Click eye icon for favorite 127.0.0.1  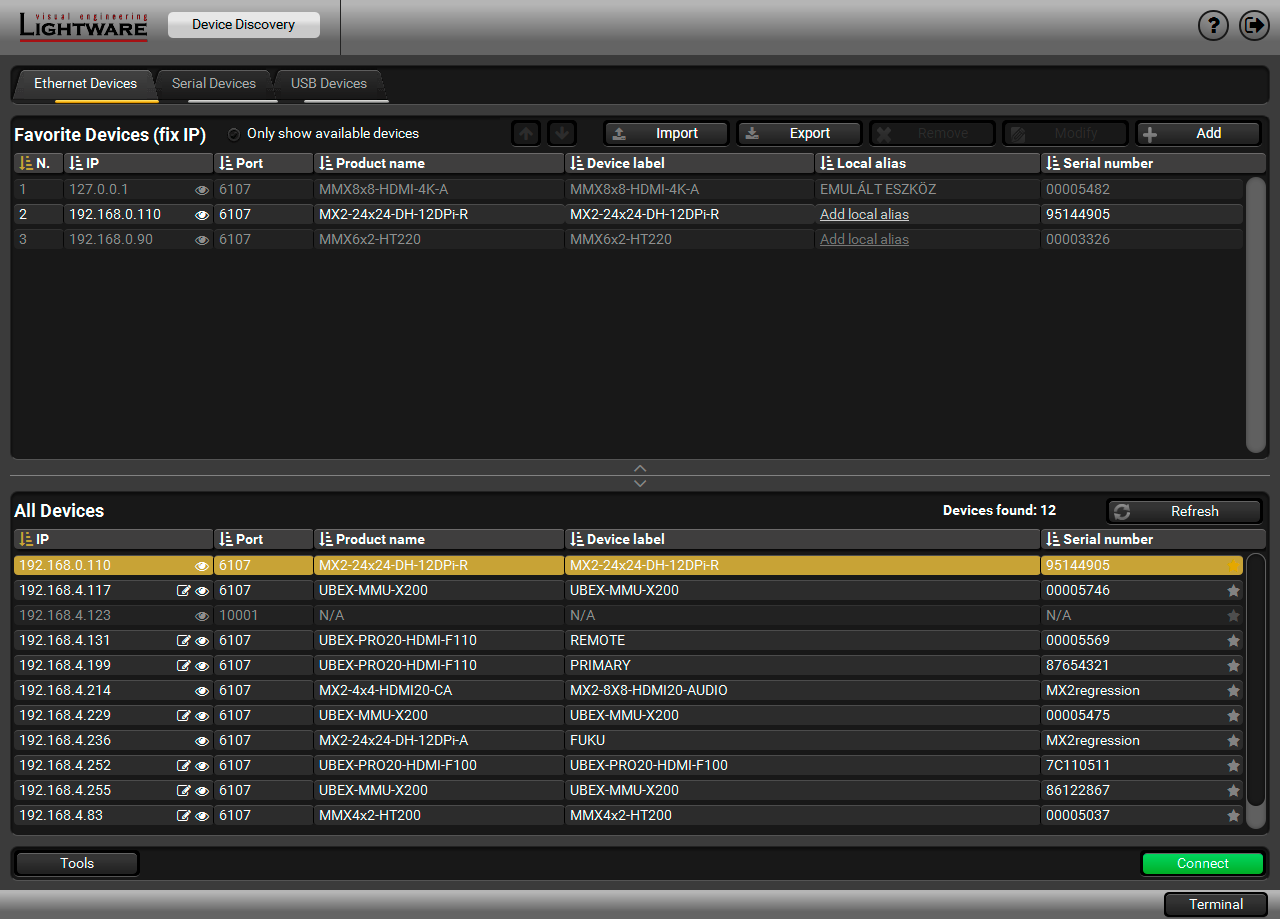202,189
